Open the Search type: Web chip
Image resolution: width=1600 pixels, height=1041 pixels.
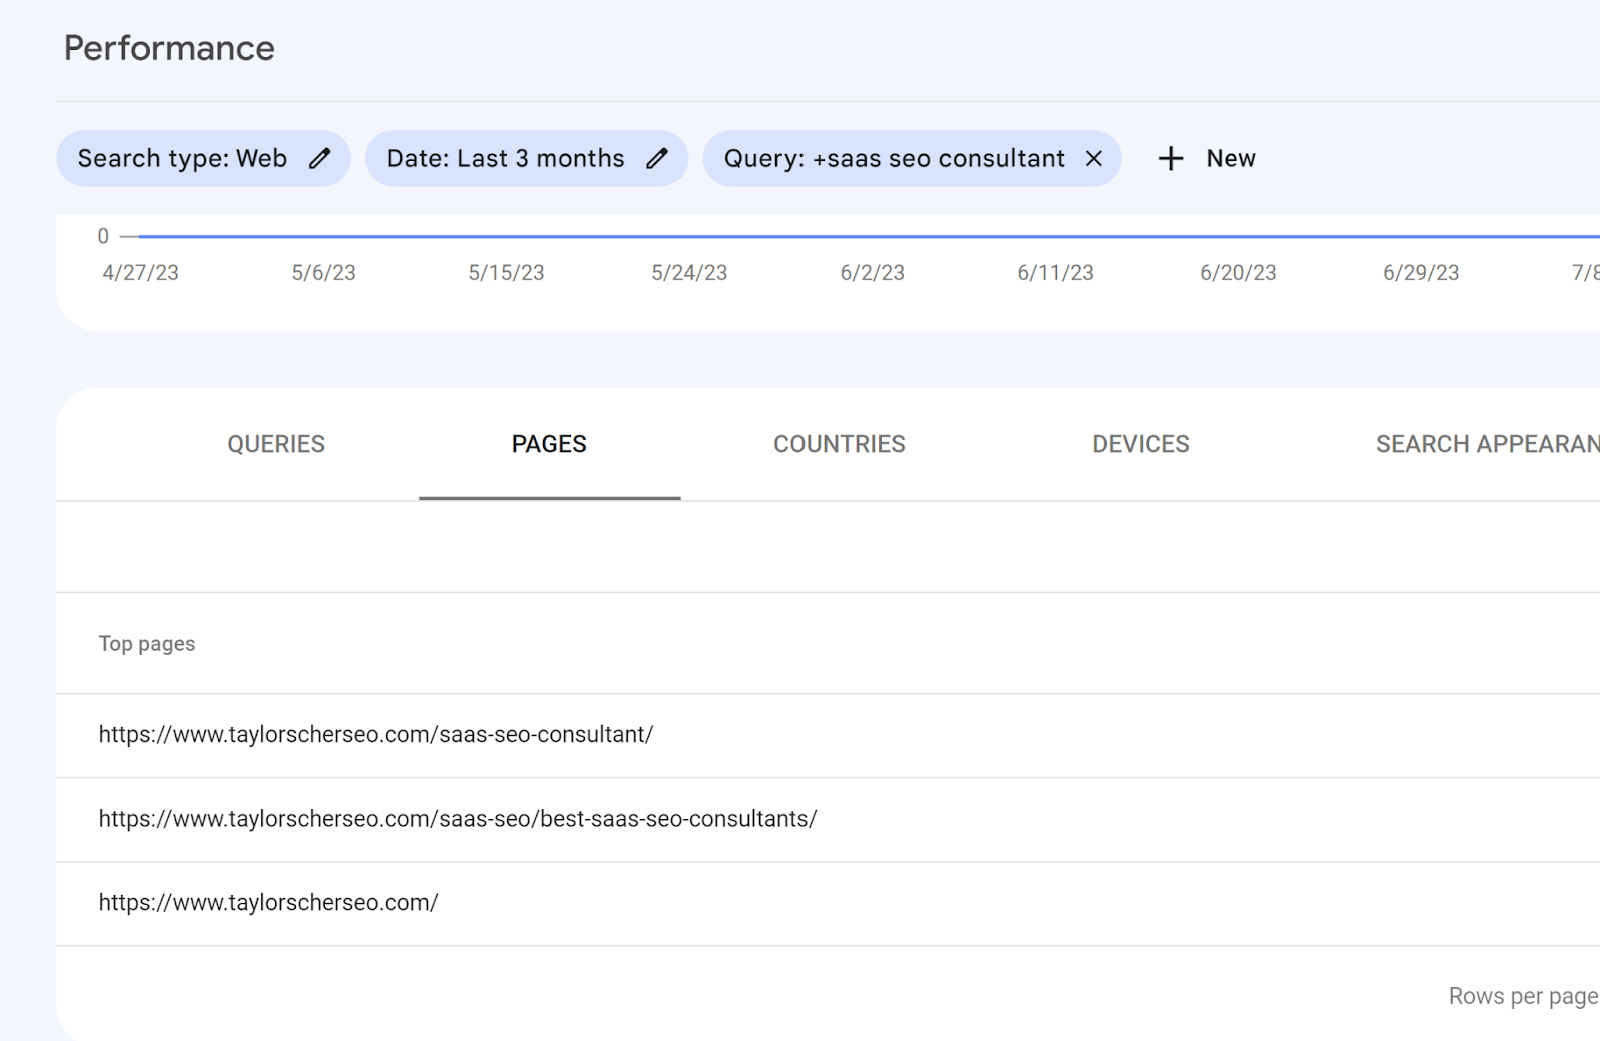[182, 159]
